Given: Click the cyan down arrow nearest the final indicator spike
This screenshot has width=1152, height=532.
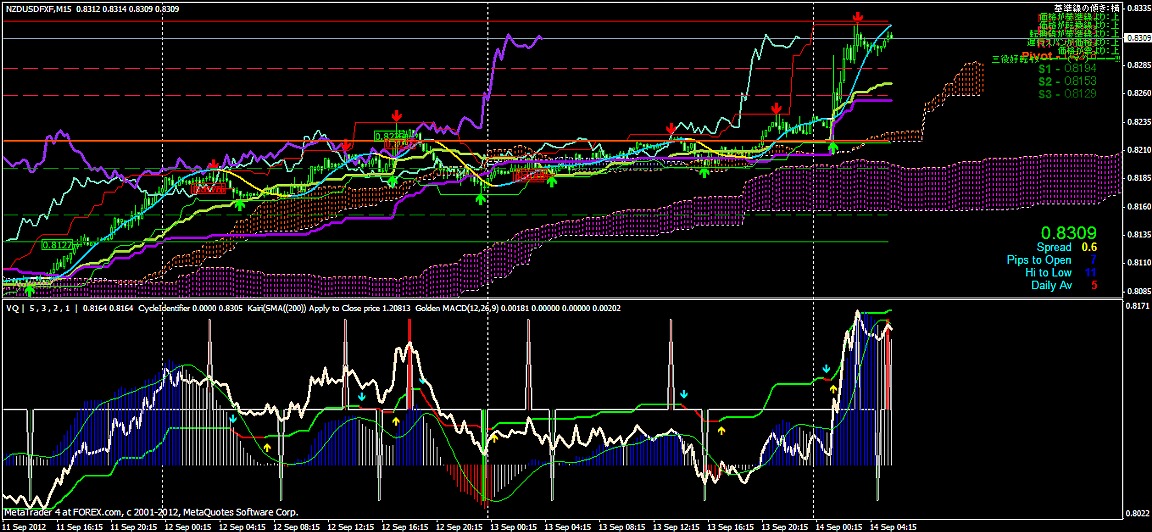Looking at the screenshot, I should coord(826,369).
